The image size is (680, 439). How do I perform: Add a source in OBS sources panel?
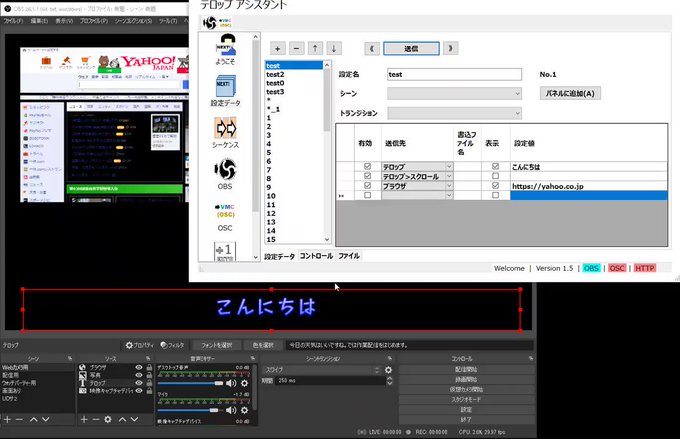coord(84,419)
